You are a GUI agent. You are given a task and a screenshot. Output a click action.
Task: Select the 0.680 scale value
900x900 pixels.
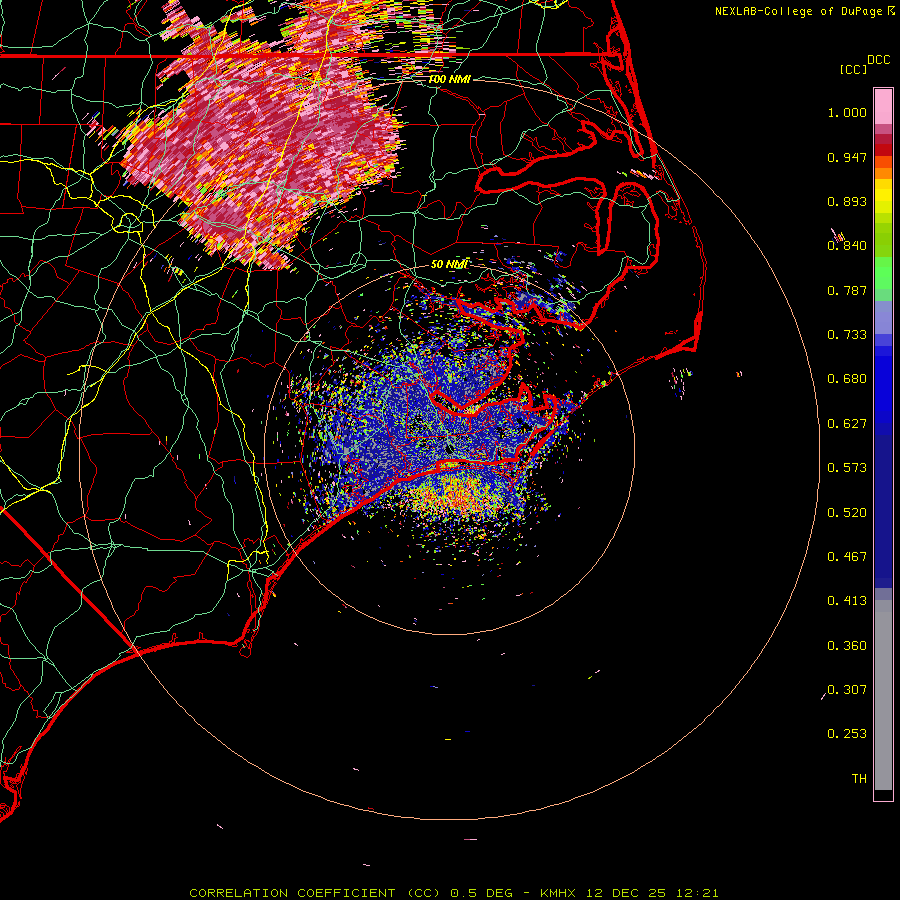(847, 379)
